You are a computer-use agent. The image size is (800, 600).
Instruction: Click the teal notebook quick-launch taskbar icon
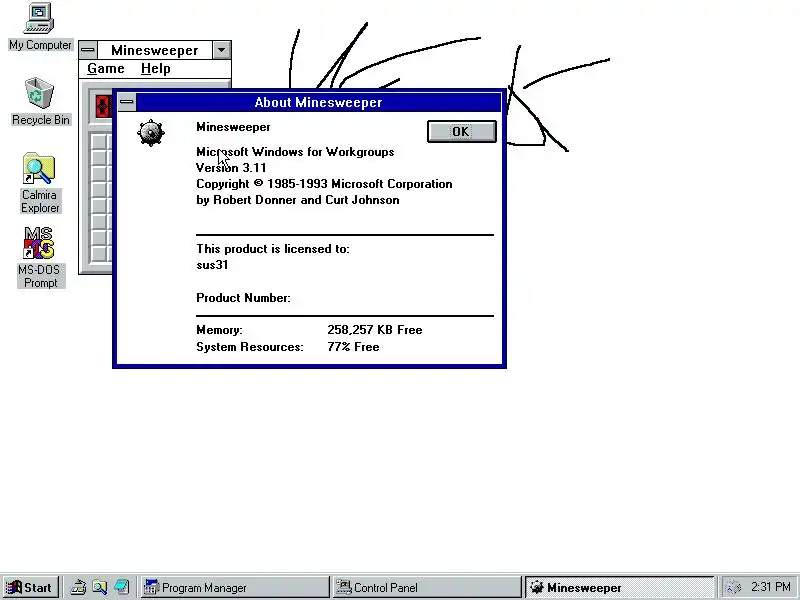coord(121,587)
